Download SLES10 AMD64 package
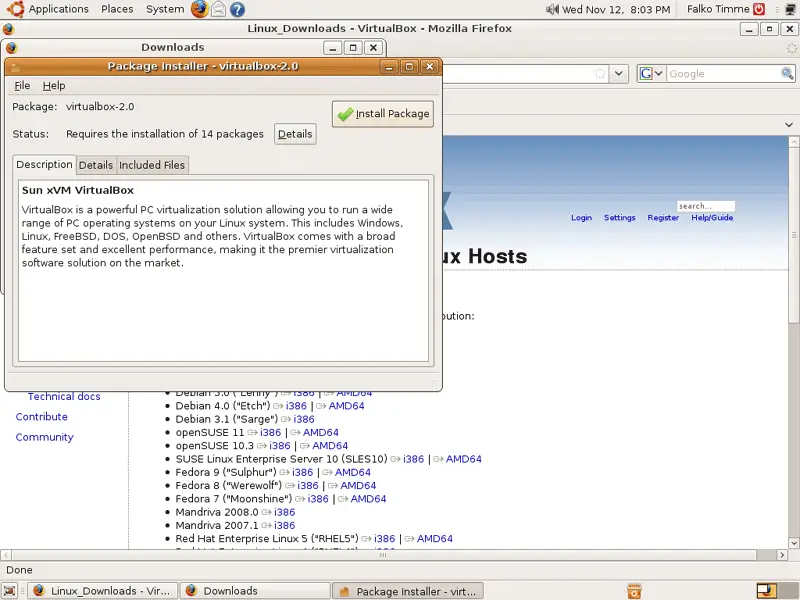The height and width of the screenshot is (600, 800). 463,459
